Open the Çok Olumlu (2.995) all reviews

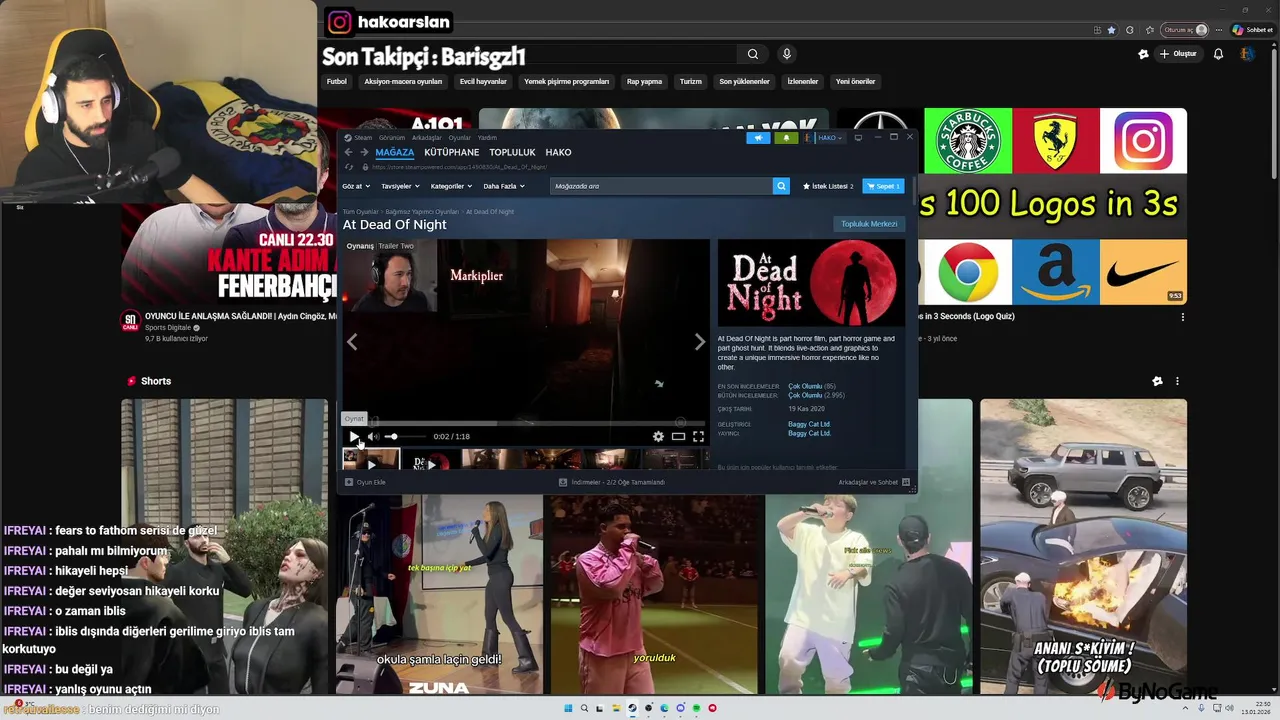816,395
